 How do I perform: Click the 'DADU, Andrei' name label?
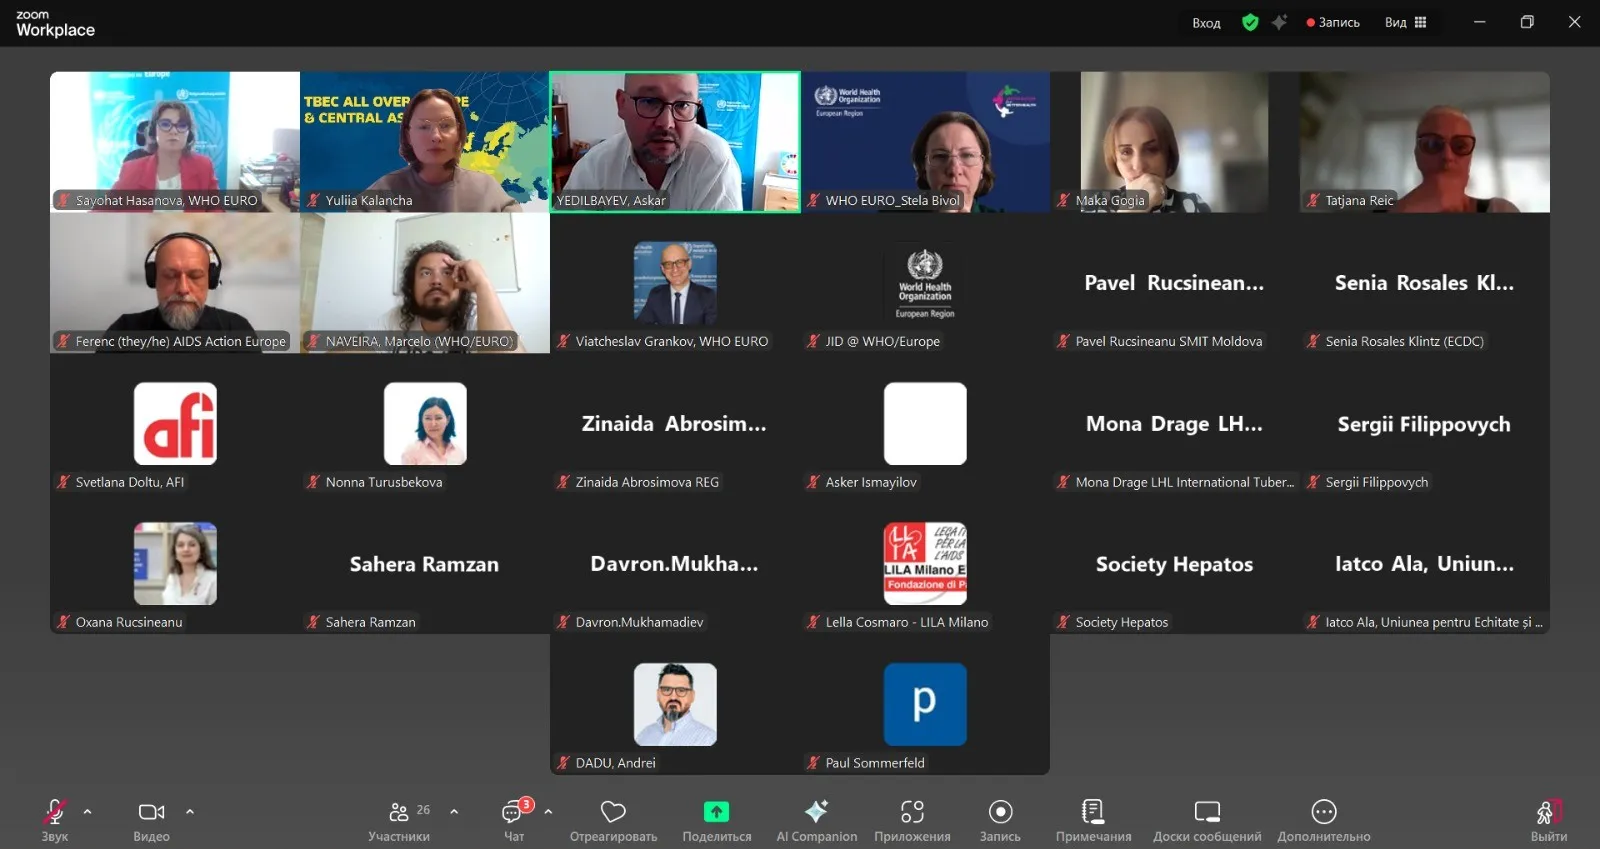pos(616,763)
